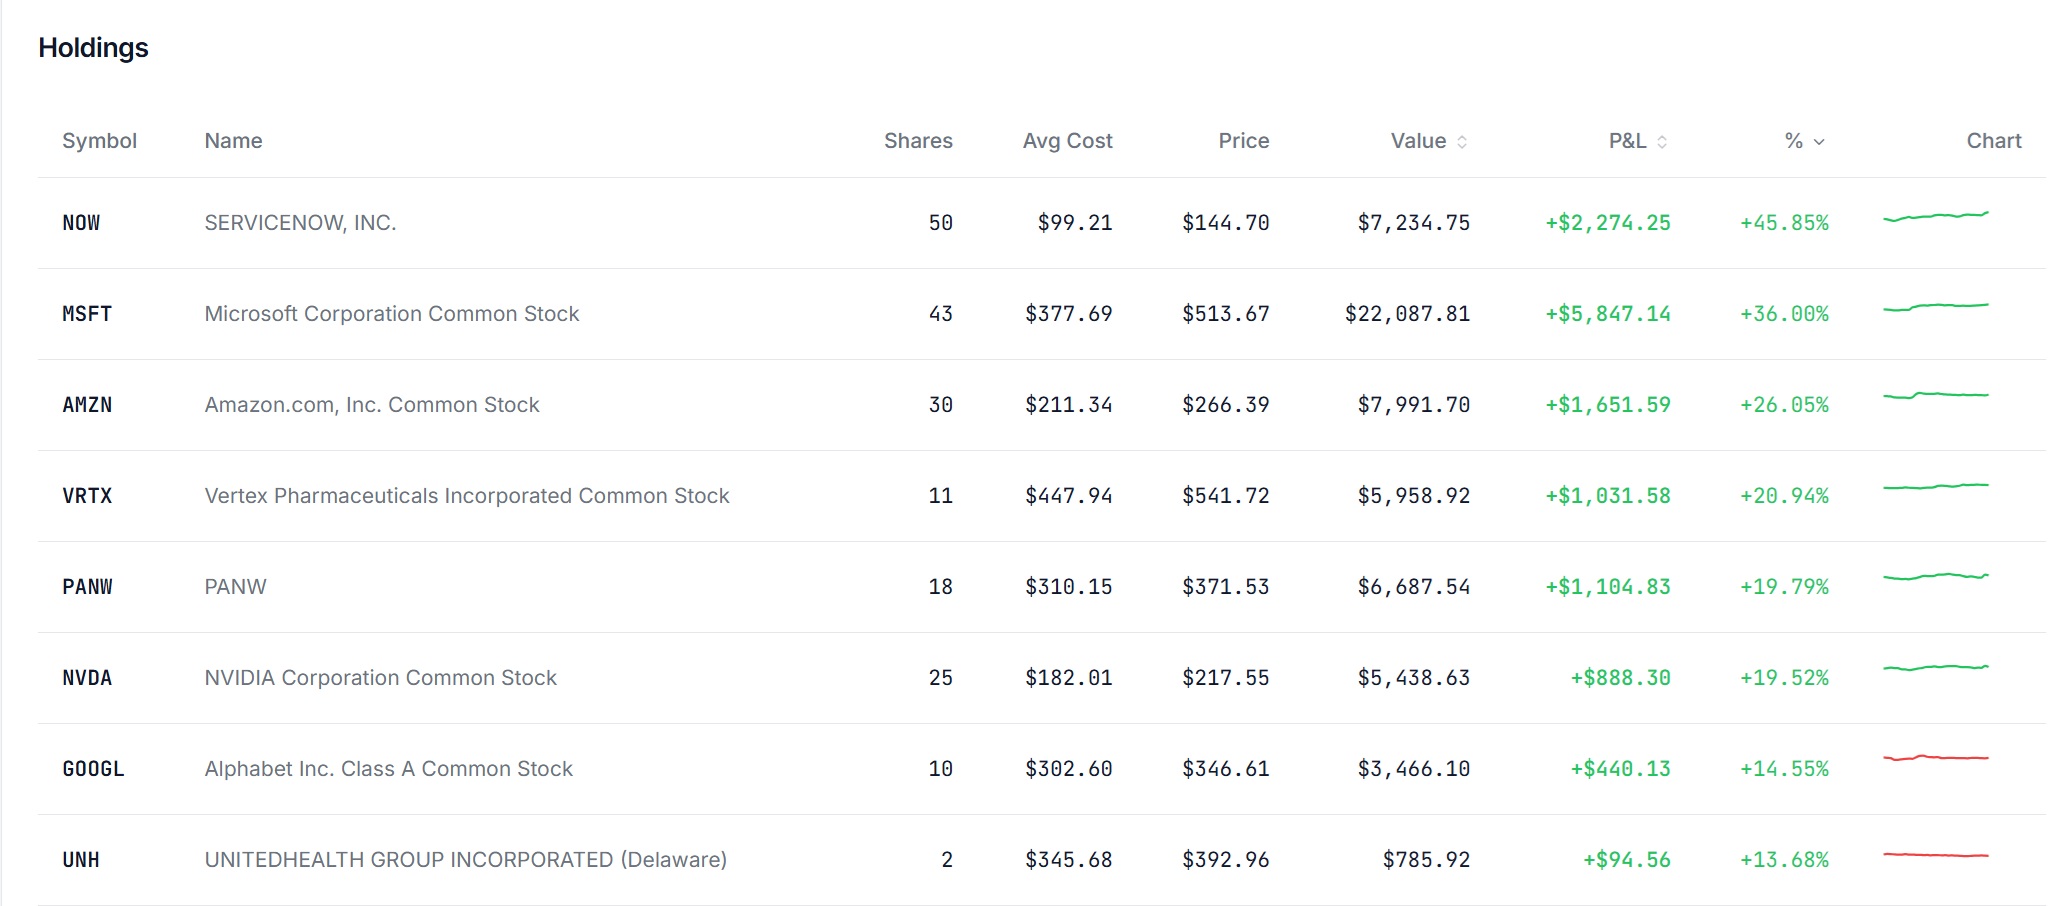
Task: Click the Name column header
Action: point(233,141)
